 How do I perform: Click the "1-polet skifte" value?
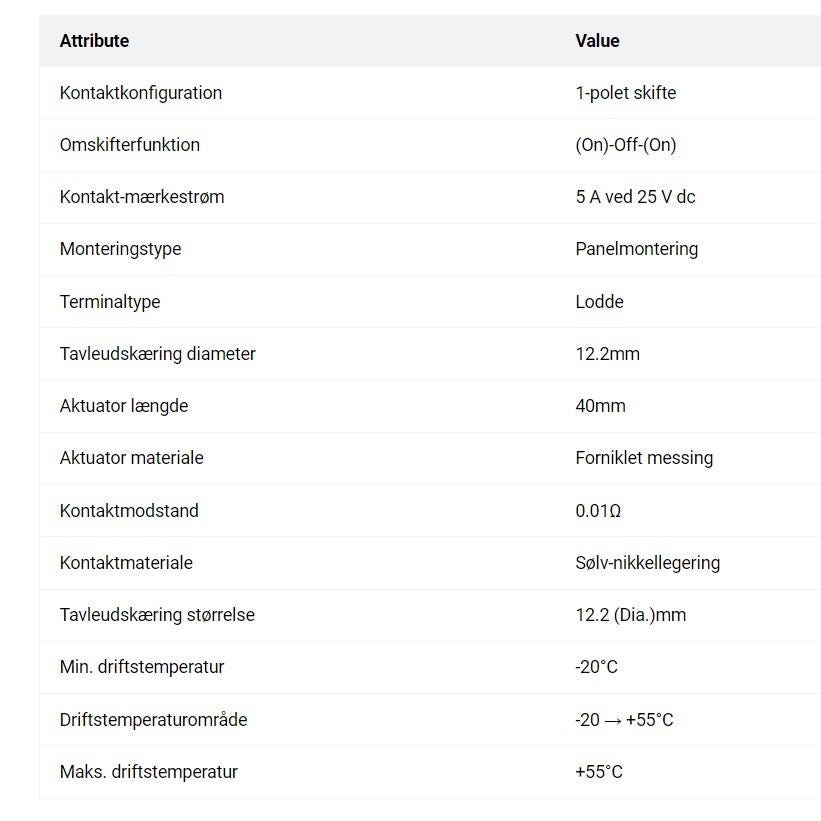[626, 93]
